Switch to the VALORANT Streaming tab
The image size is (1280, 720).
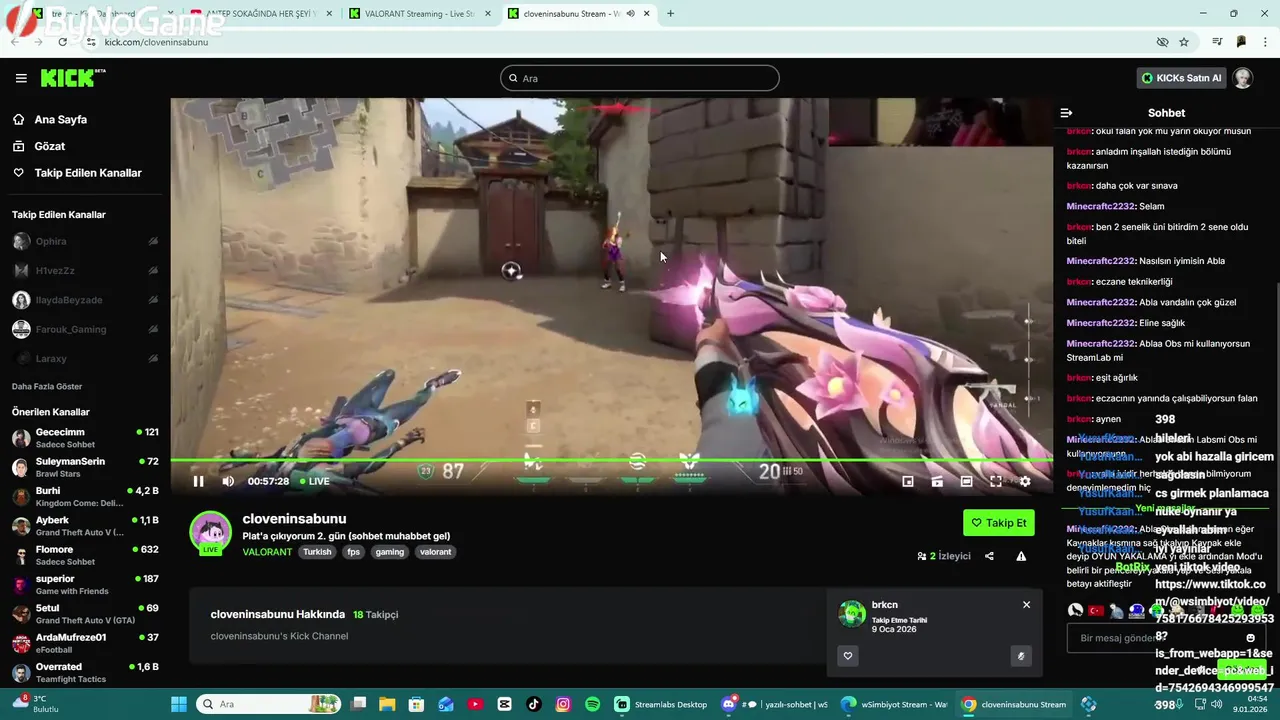pos(420,14)
